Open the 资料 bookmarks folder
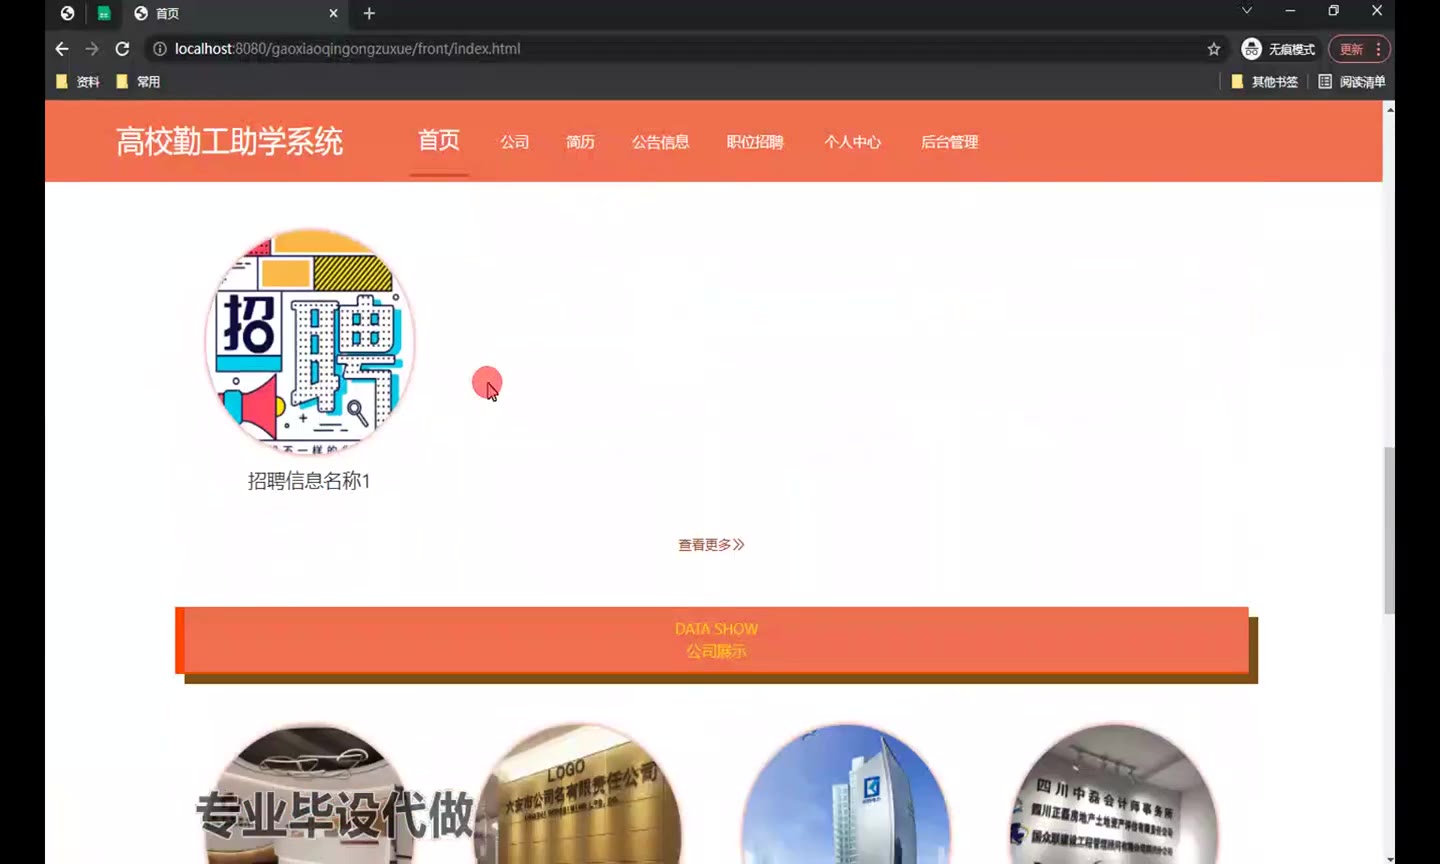Screen dimensions: 1440x864 (x=78, y=82)
